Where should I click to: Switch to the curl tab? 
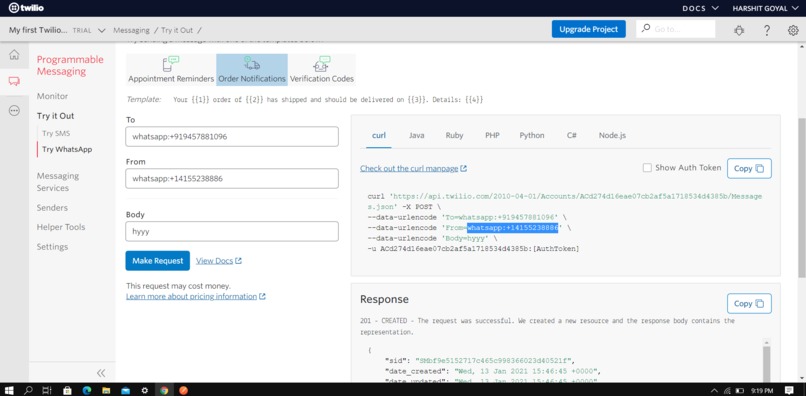(379, 135)
